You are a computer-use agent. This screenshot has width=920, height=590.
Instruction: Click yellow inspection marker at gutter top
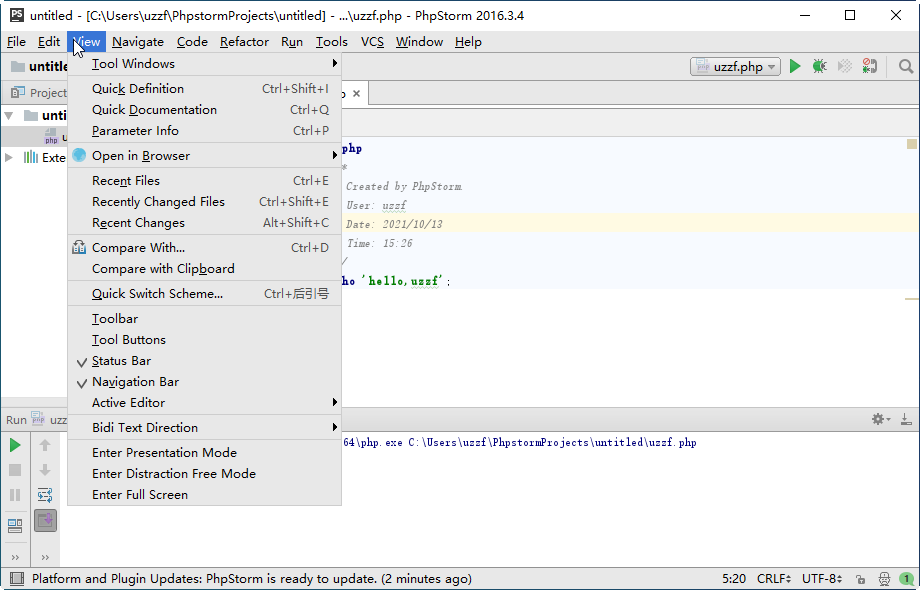click(x=912, y=144)
